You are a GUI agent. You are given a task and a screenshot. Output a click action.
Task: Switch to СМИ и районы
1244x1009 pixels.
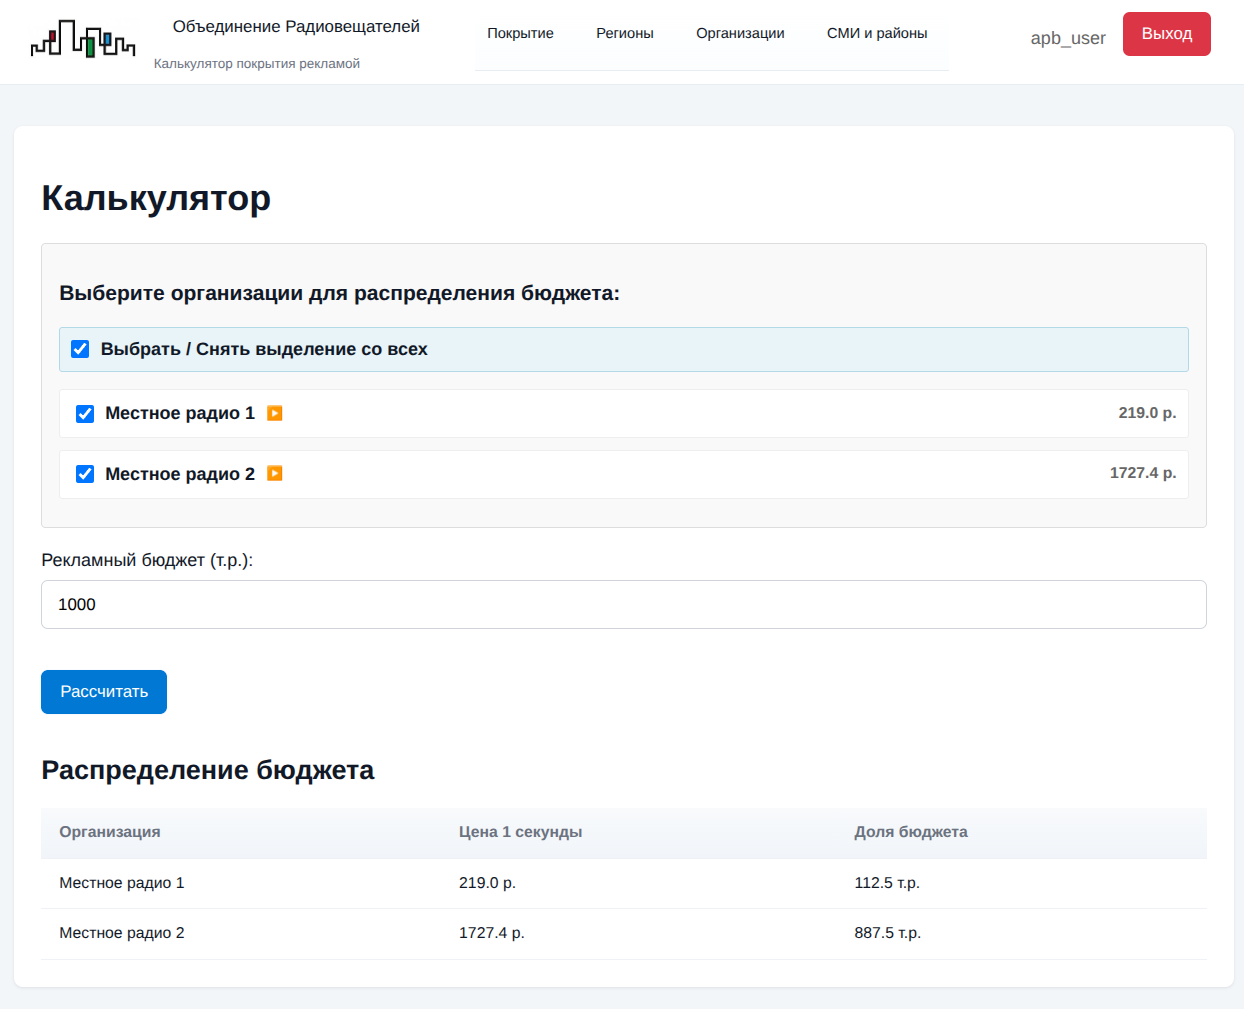click(x=876, y=33)
